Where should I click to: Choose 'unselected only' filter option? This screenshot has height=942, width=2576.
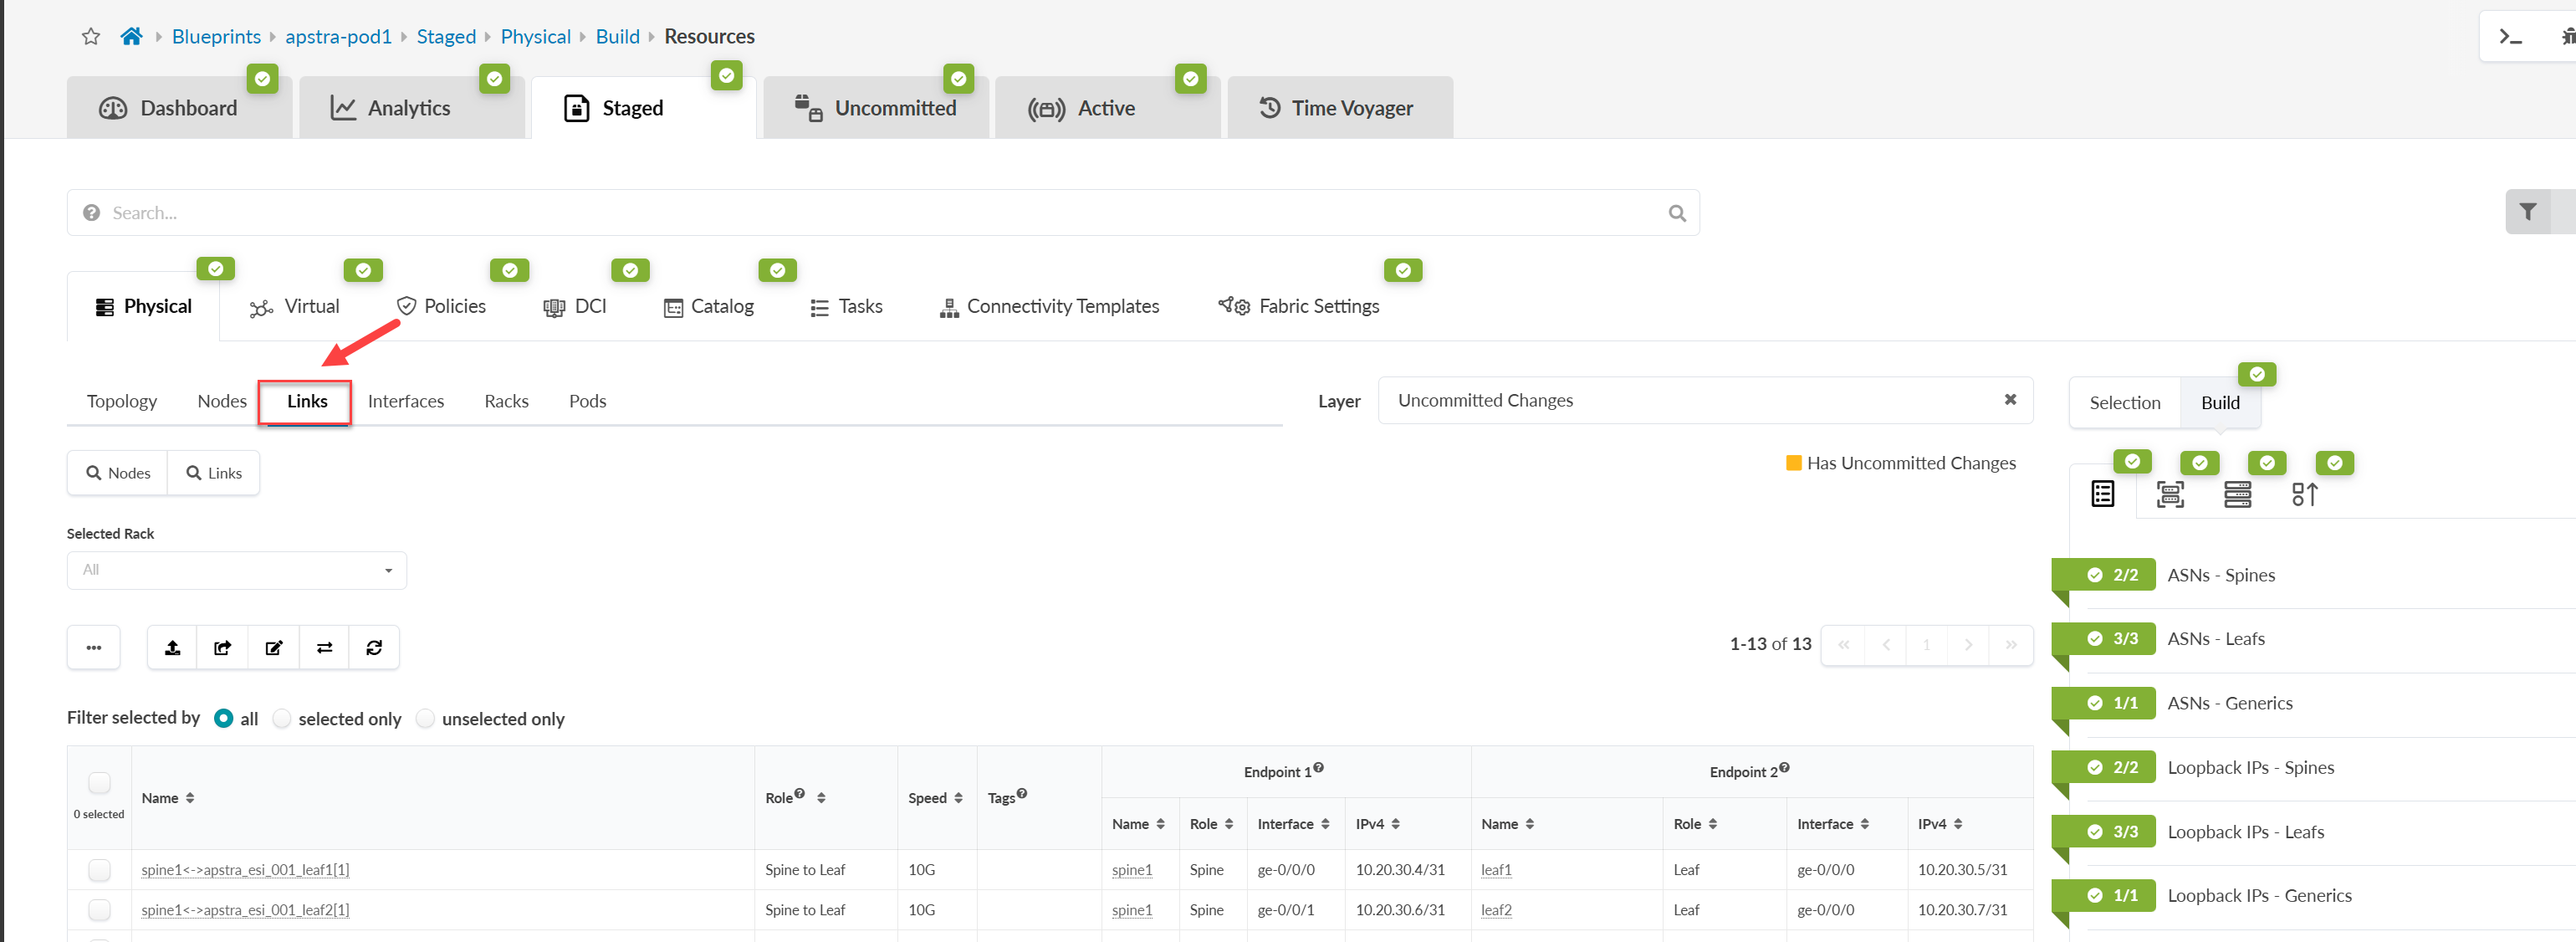point(425,718)
